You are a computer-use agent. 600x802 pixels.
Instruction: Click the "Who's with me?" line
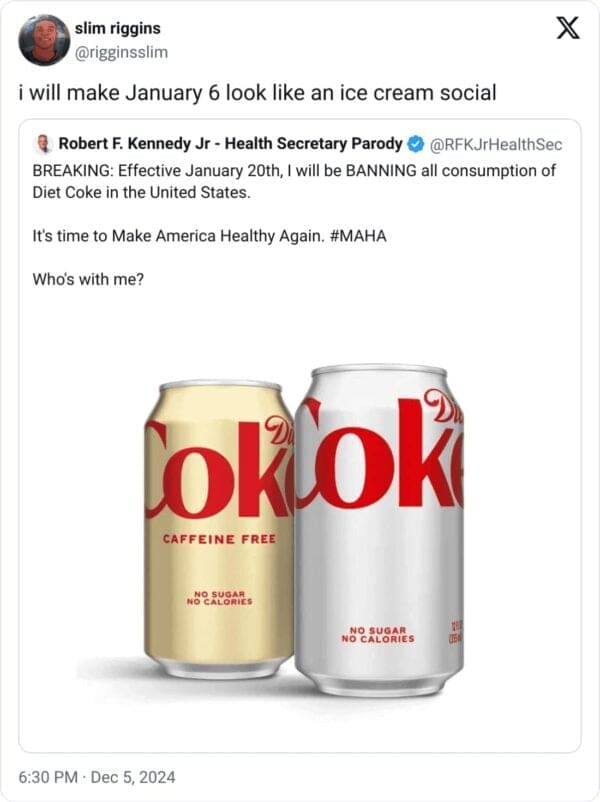pyautogui.click(x=88, y=279)
